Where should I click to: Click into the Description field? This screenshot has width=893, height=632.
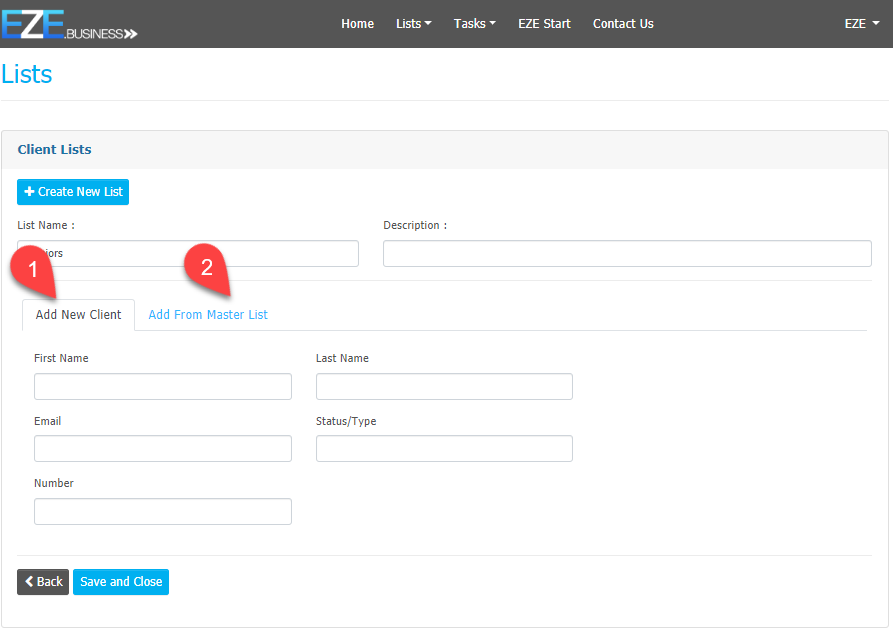click(x=627, y=254)
